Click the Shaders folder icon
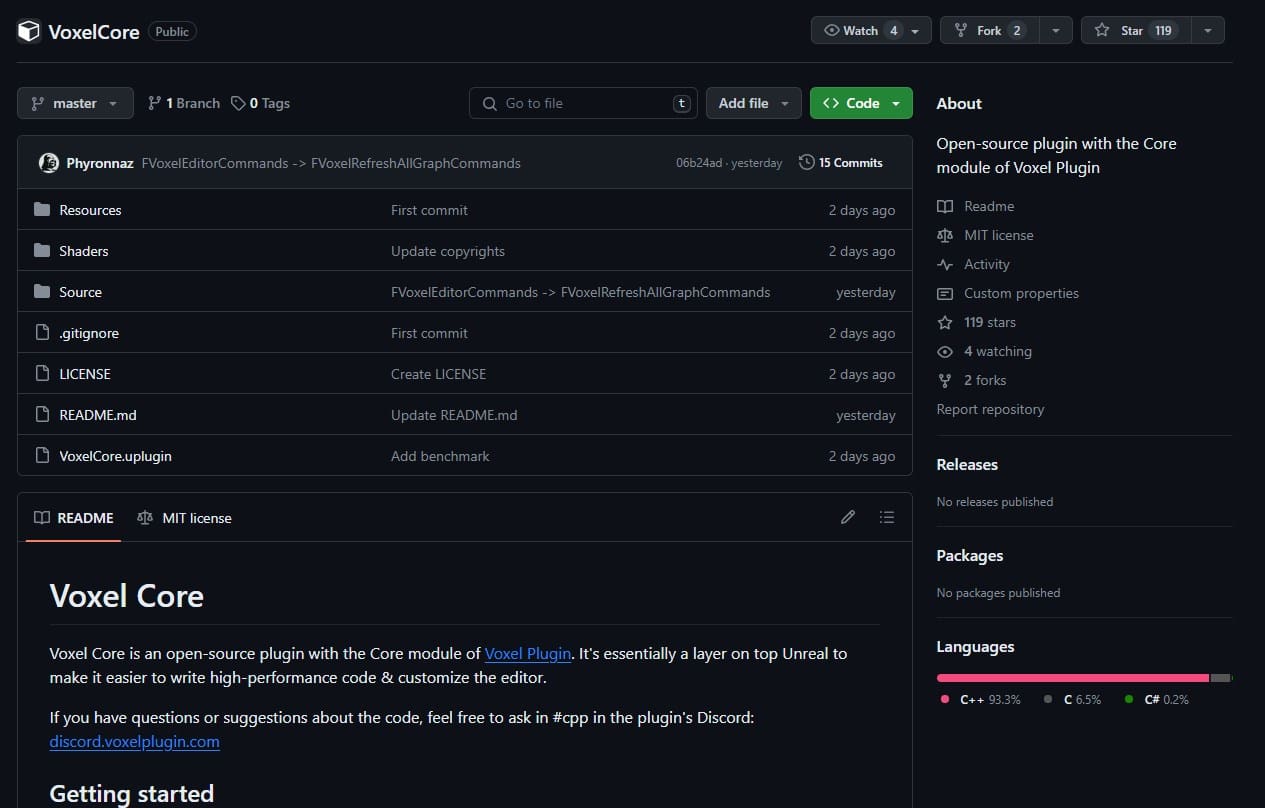 point(42,251)
